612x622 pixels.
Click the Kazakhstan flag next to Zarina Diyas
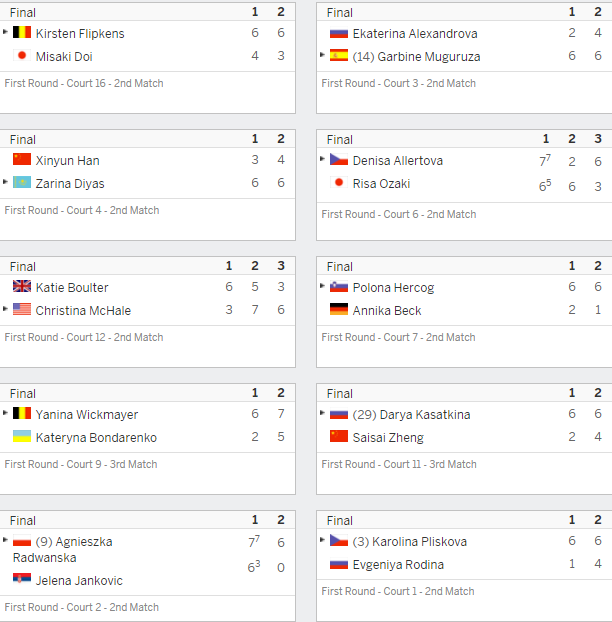click(x=22, y=182)
